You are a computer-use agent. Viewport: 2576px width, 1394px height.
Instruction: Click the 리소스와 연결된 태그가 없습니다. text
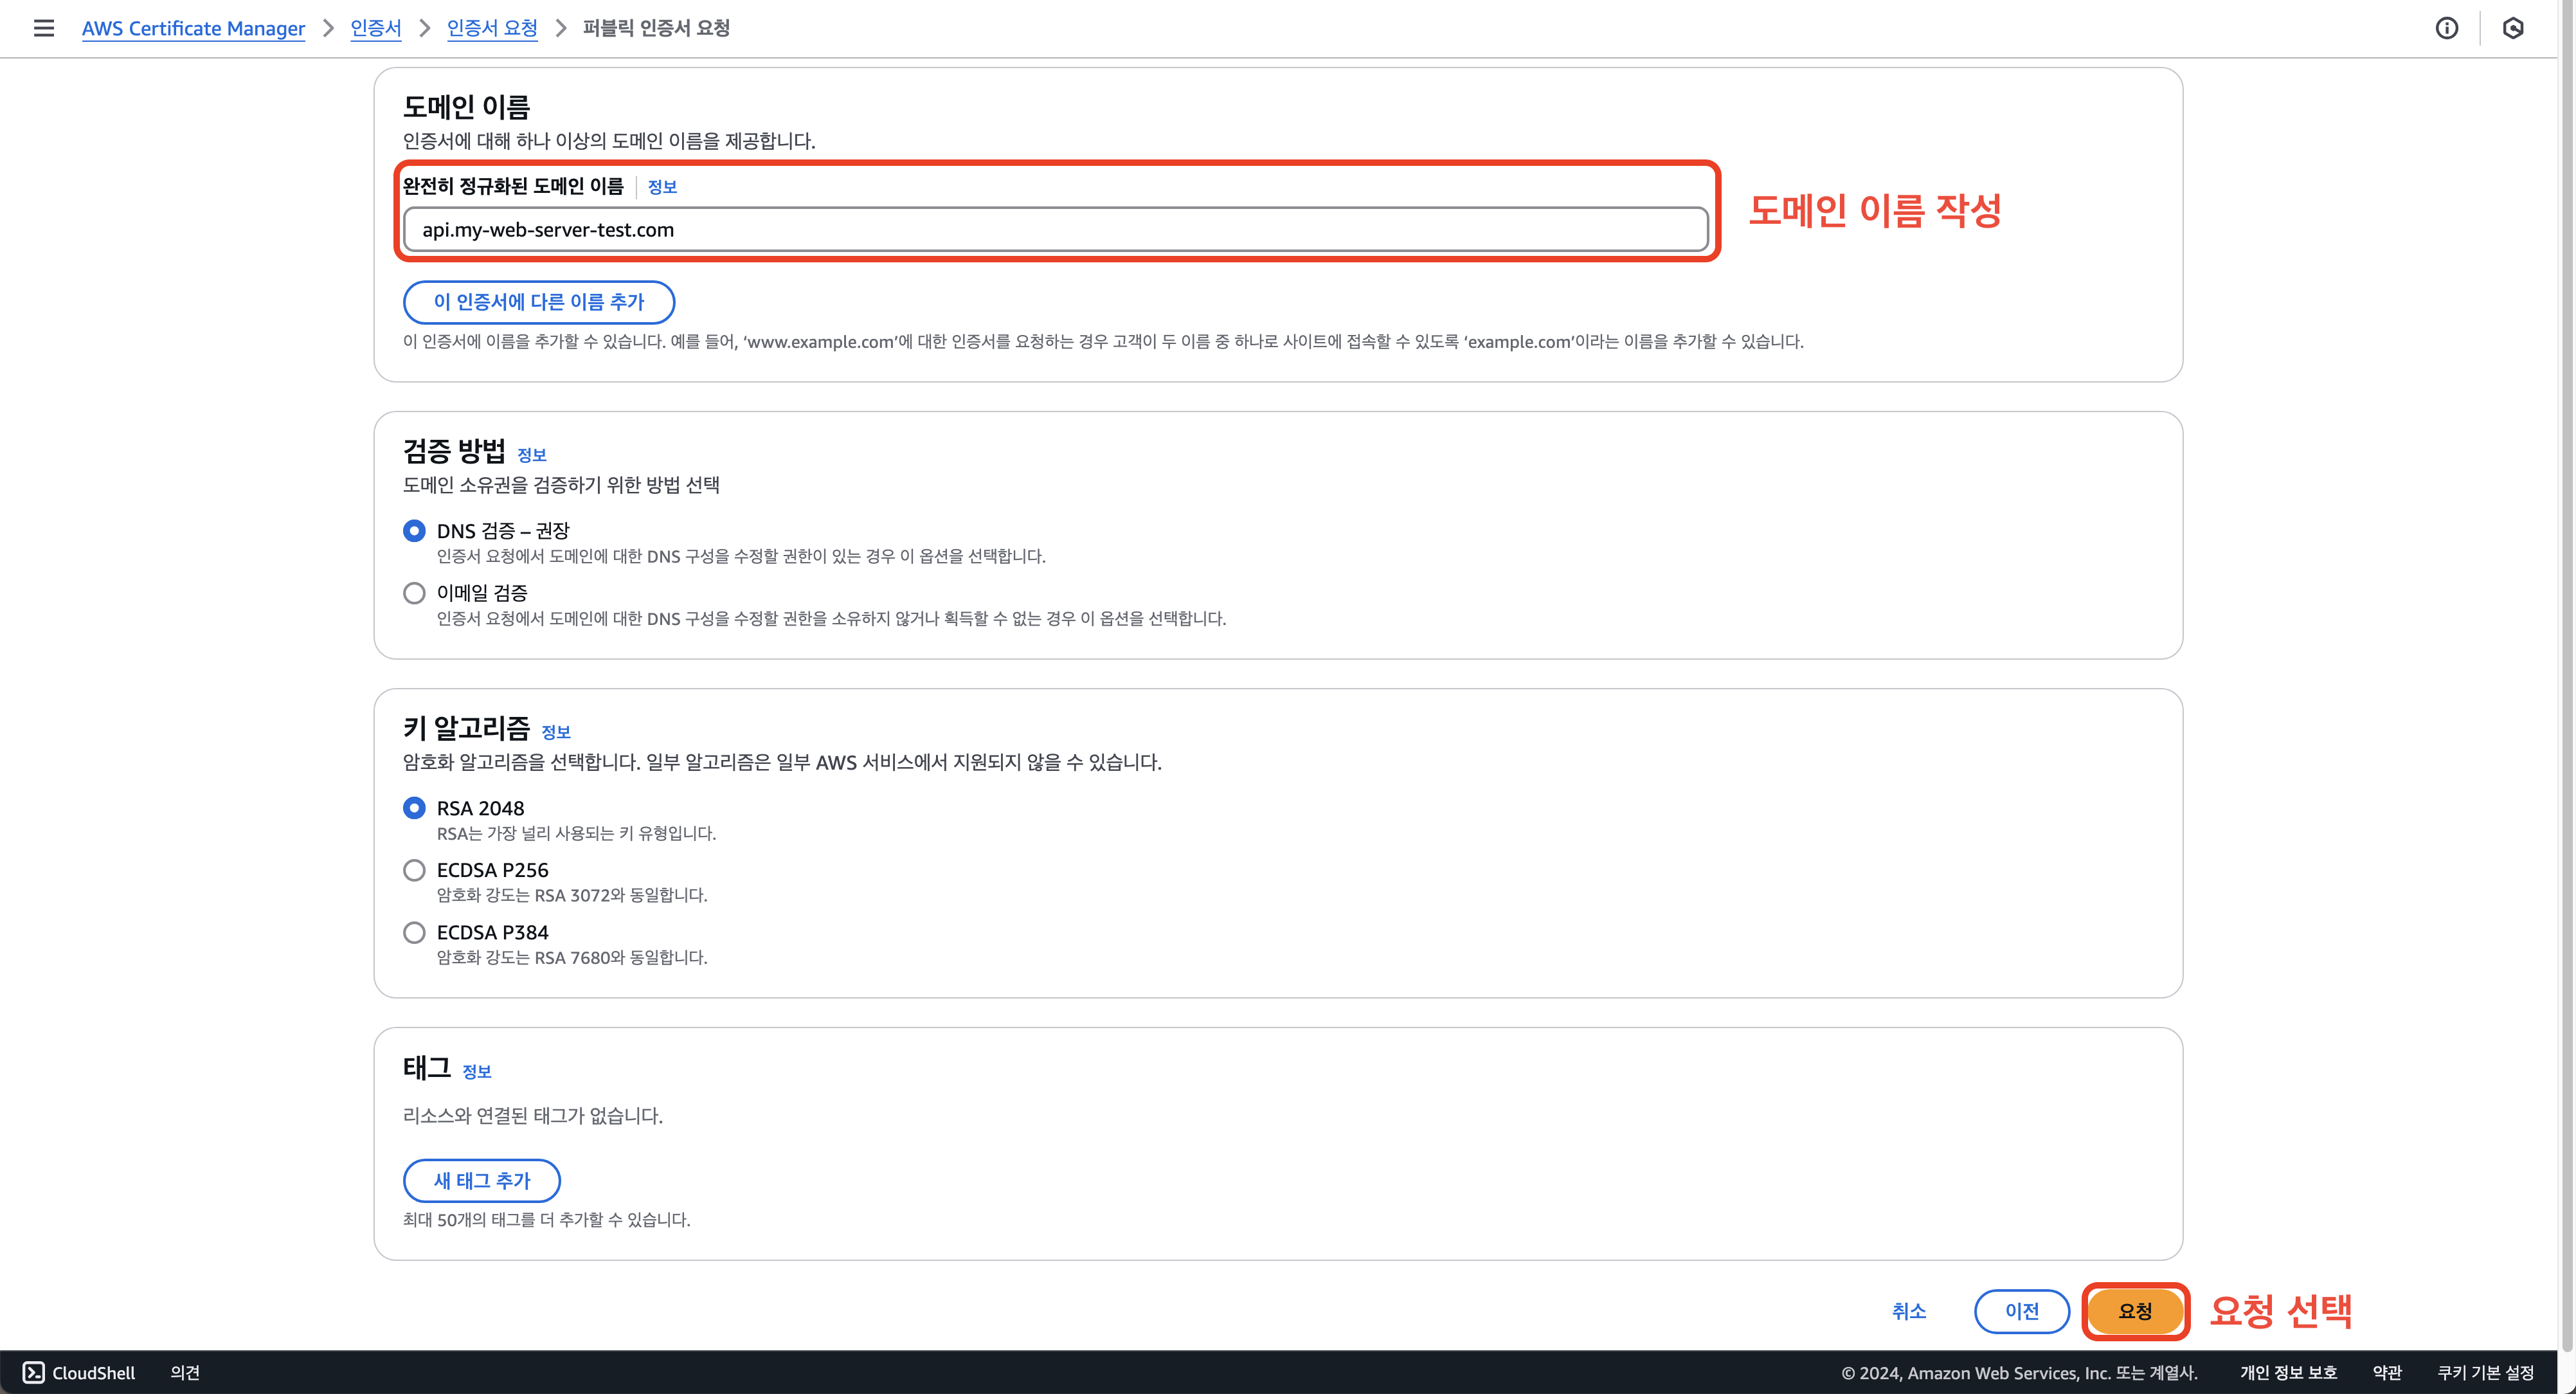(533, 1116)
